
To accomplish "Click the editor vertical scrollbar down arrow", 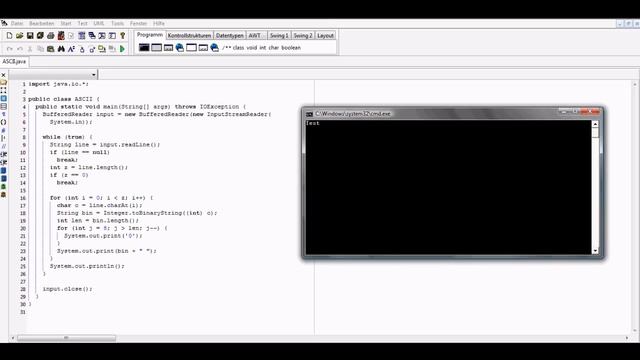I will point(635,331).
